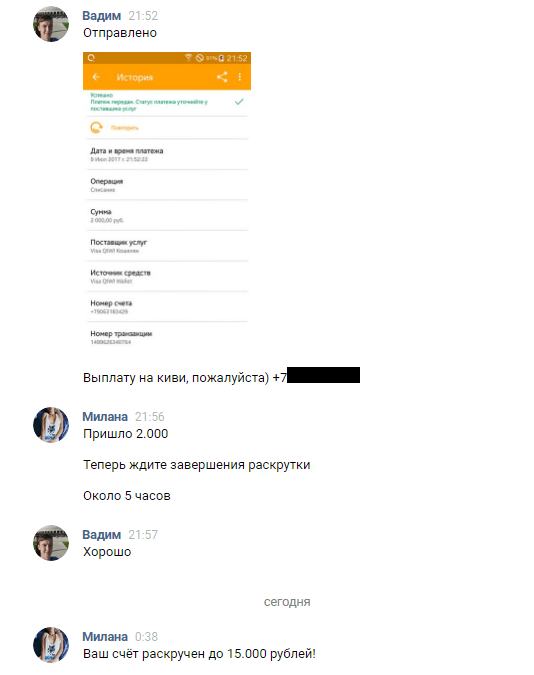Click three-dot menu icon in История header
This screenshot has height=675, width=534.
(x=240, y=77)
